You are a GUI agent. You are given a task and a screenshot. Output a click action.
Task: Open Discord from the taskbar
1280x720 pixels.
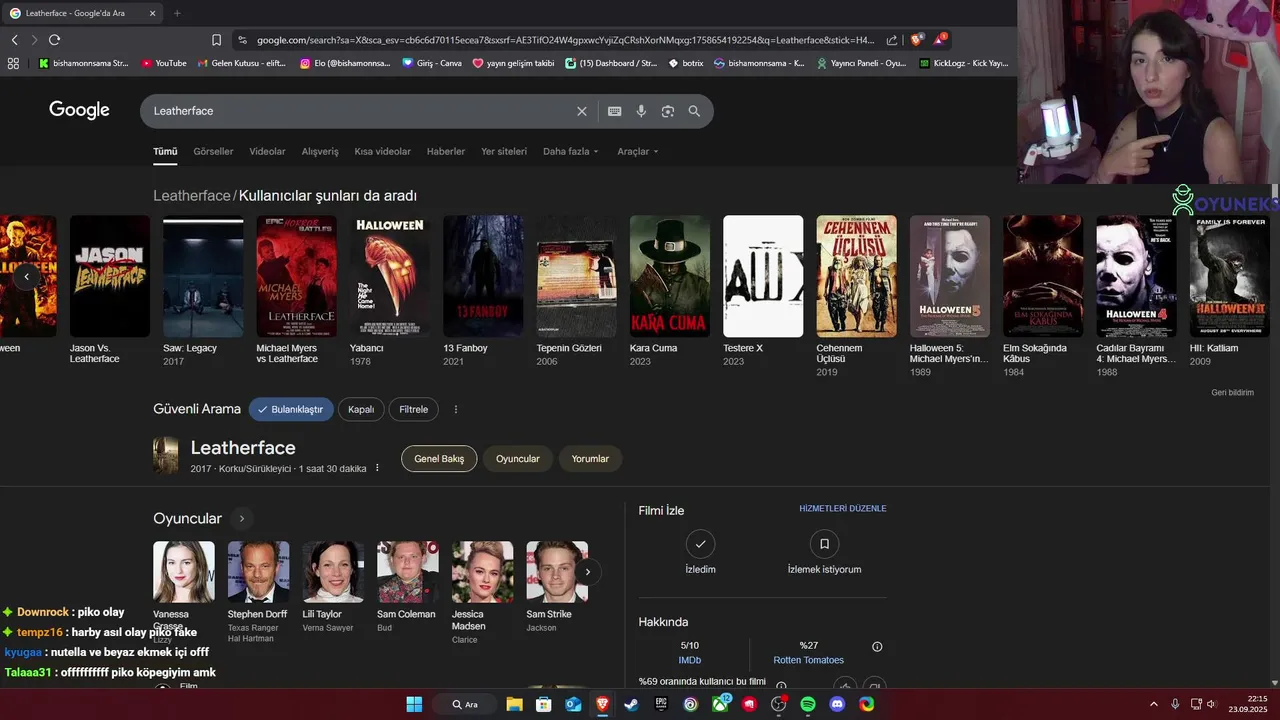837,704
